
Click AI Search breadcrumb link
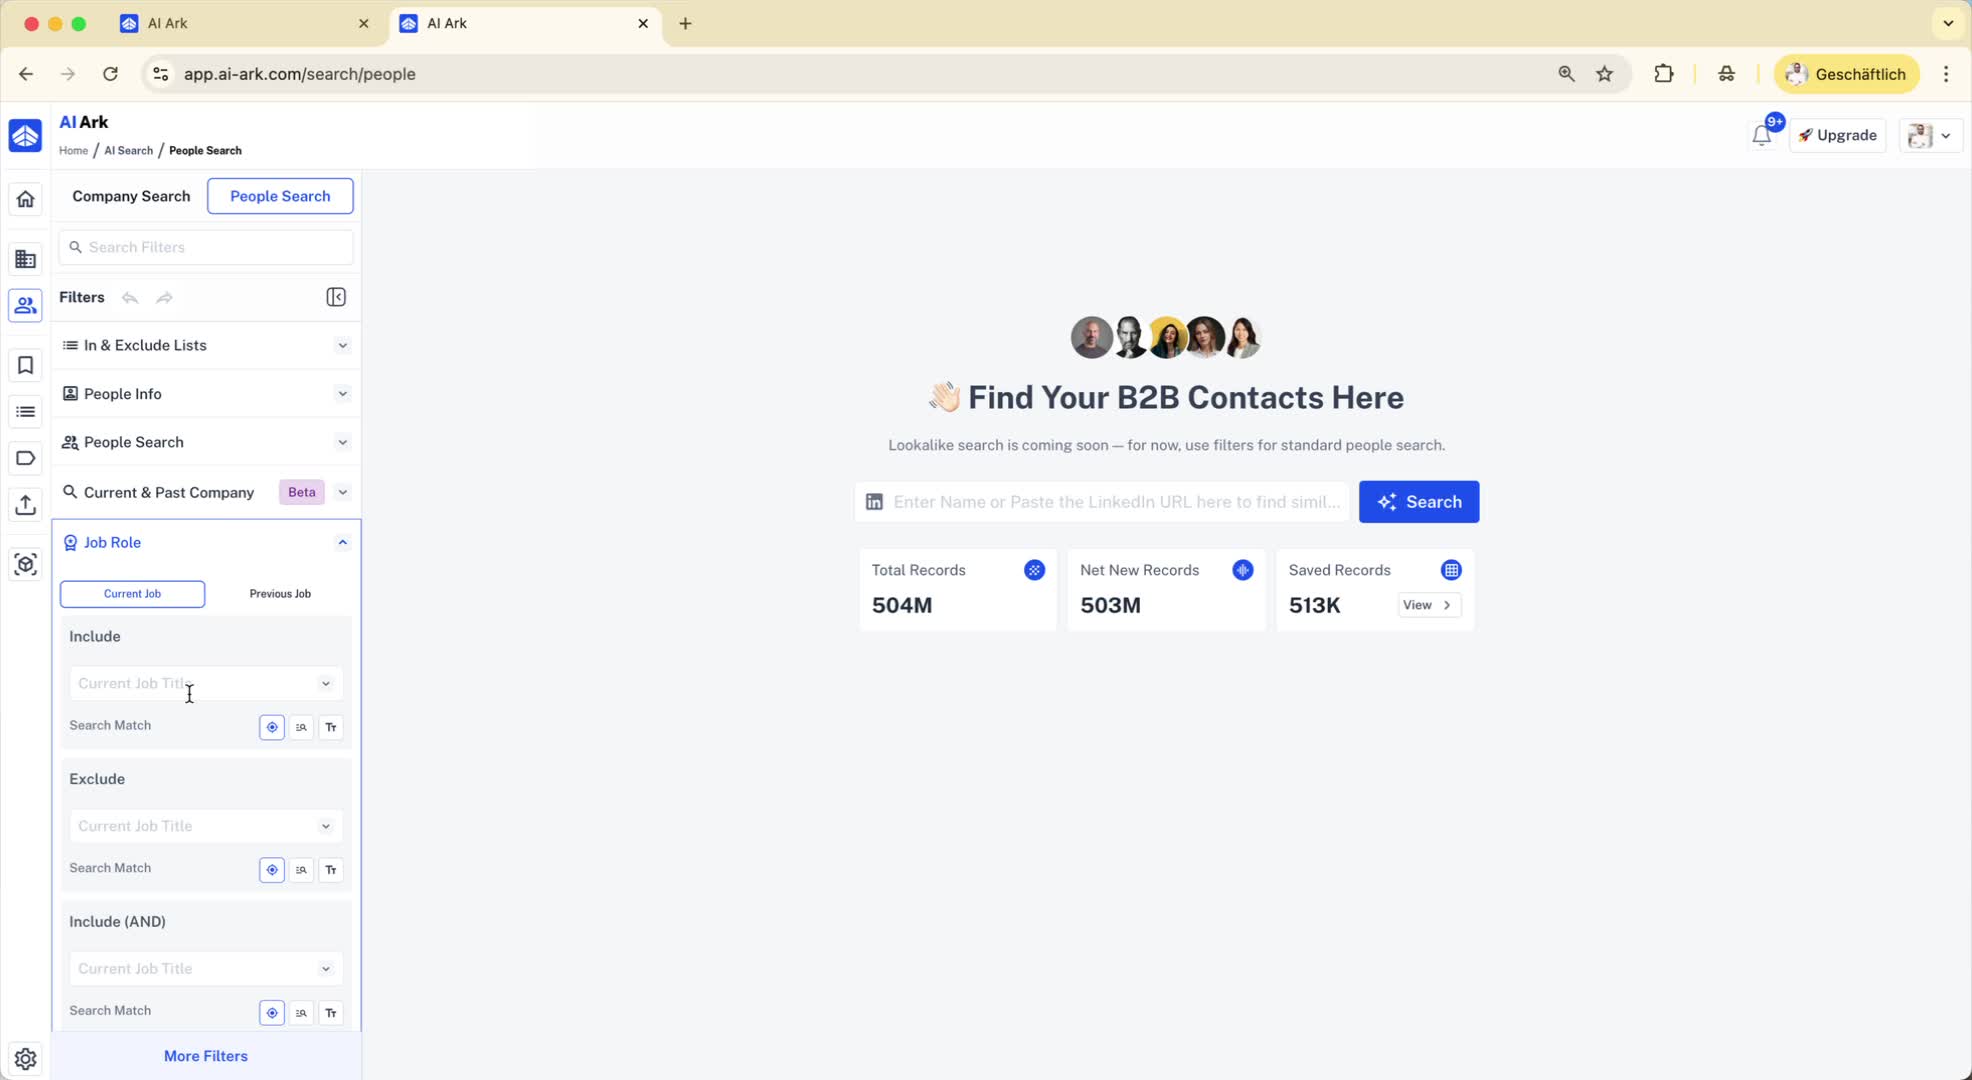tap(128, 151)
